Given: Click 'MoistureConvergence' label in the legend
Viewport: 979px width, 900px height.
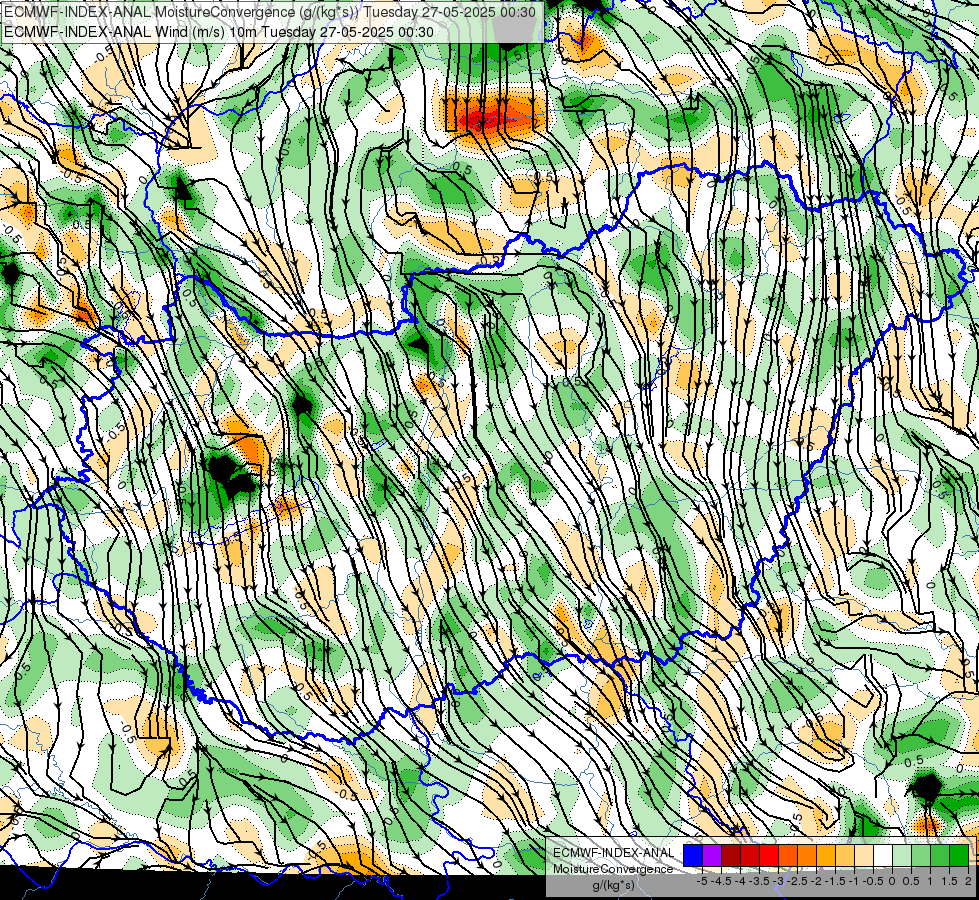Looking at the screenshot, I should coord(613,869).
